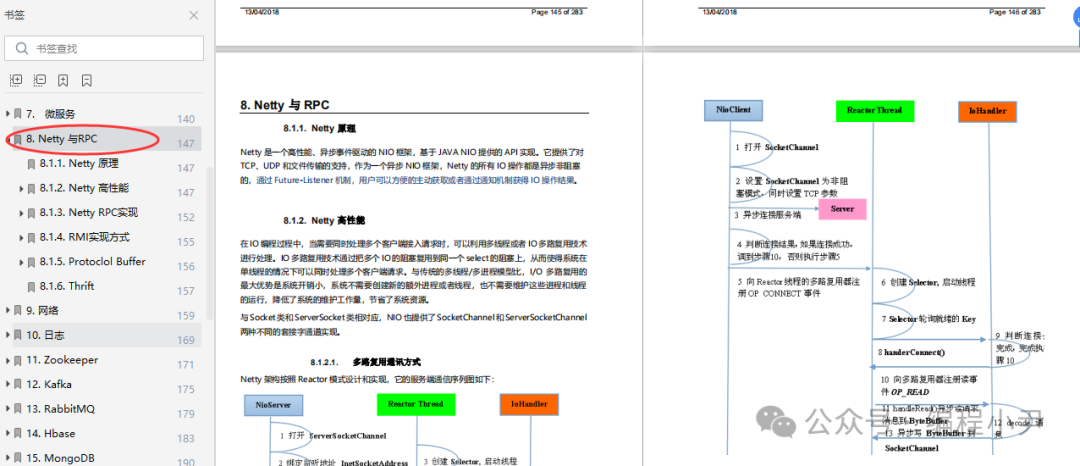The width and height of the screenshot is (1080, 466).
Task: Expand the 11. Zookeeper bookmark
Action: pos(8,360)
